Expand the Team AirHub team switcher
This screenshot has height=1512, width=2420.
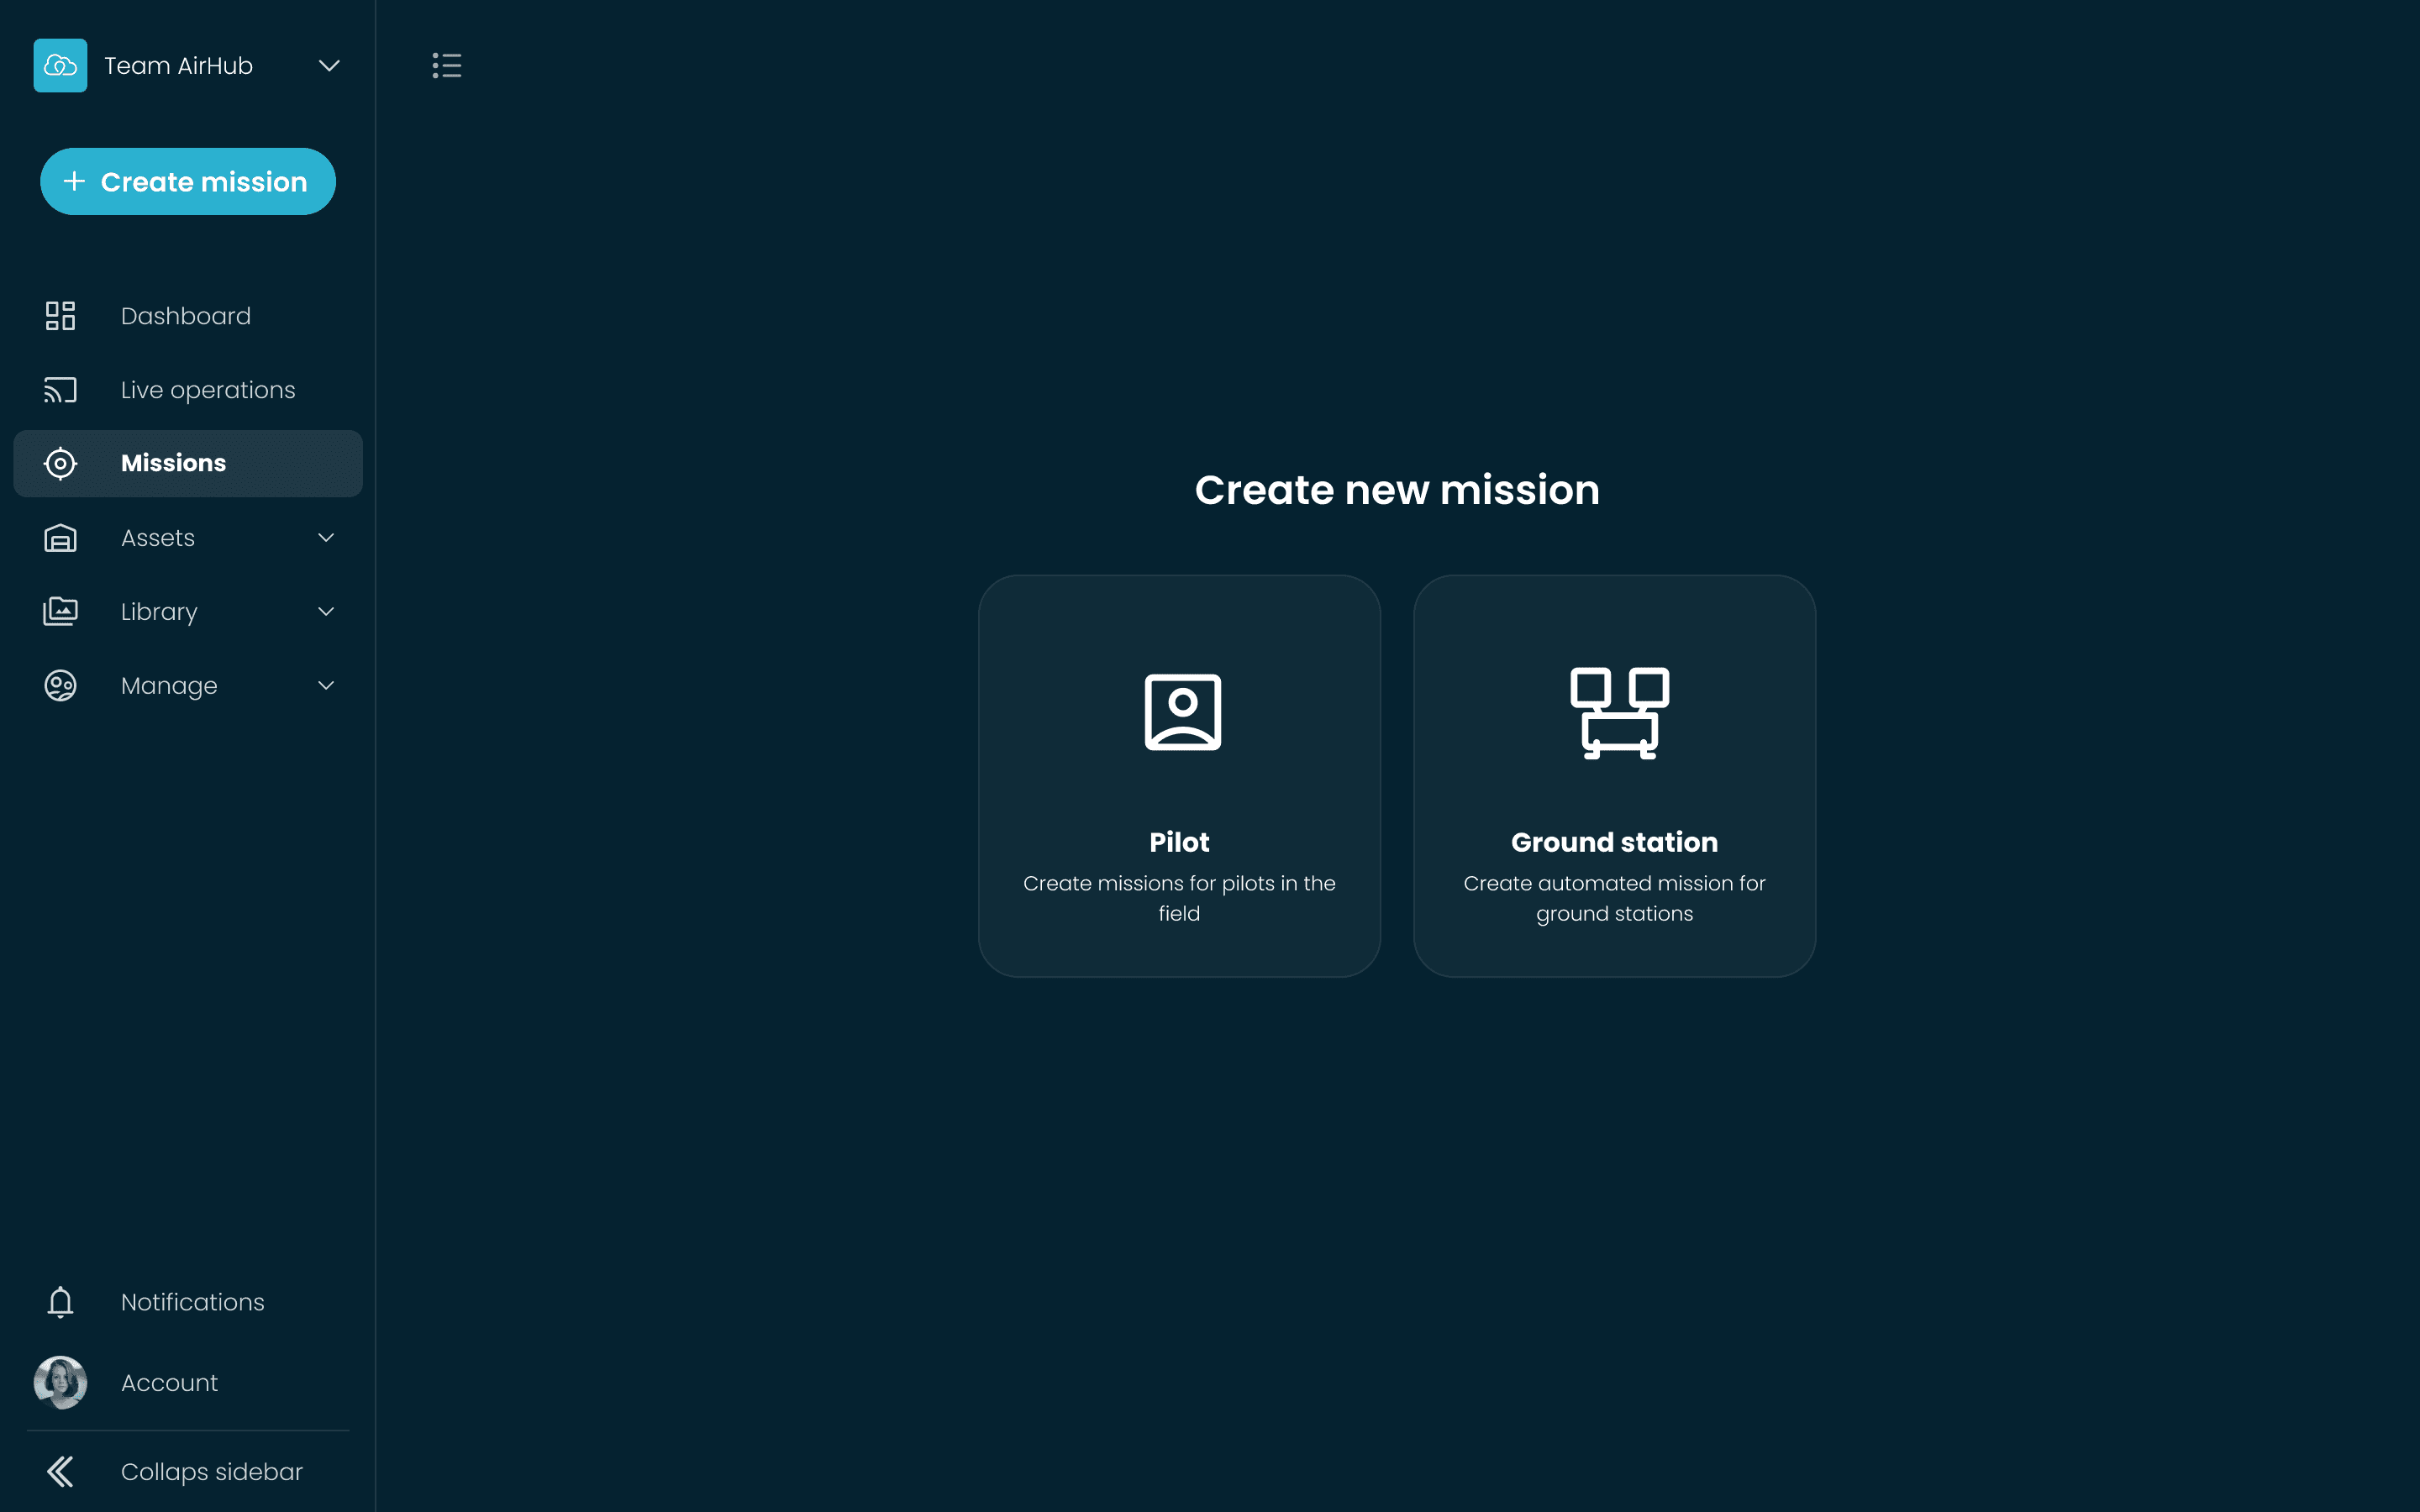328,65
